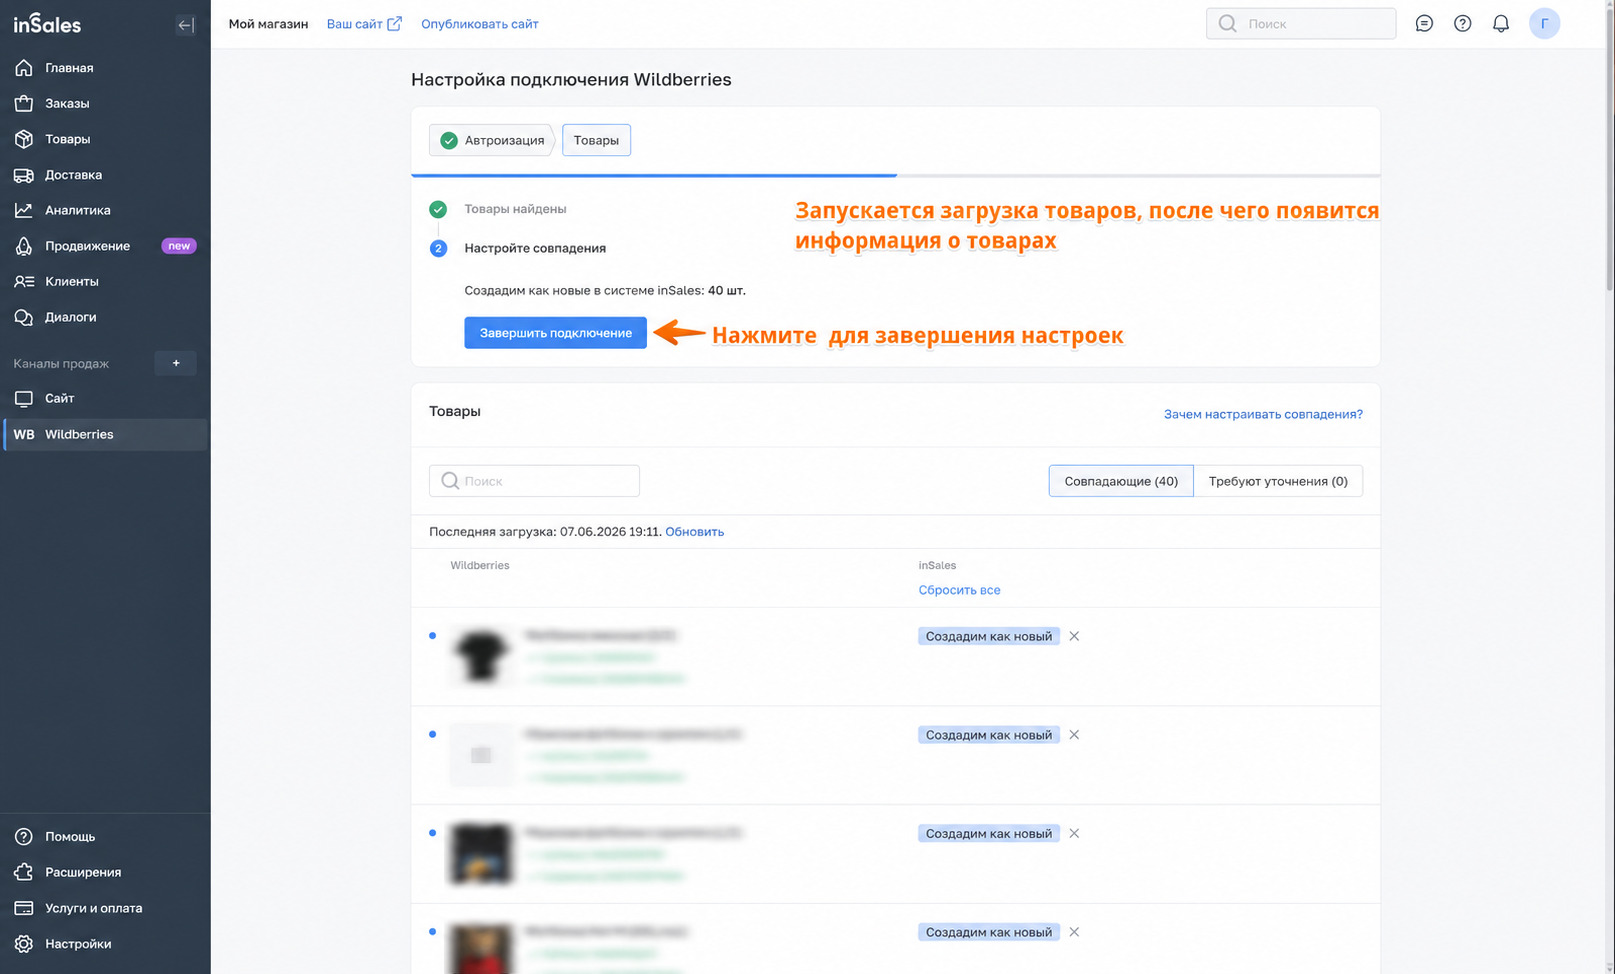This screenshot has width=1615, height=974.
Task: Click the Wildberries column header
Action: 480,565
